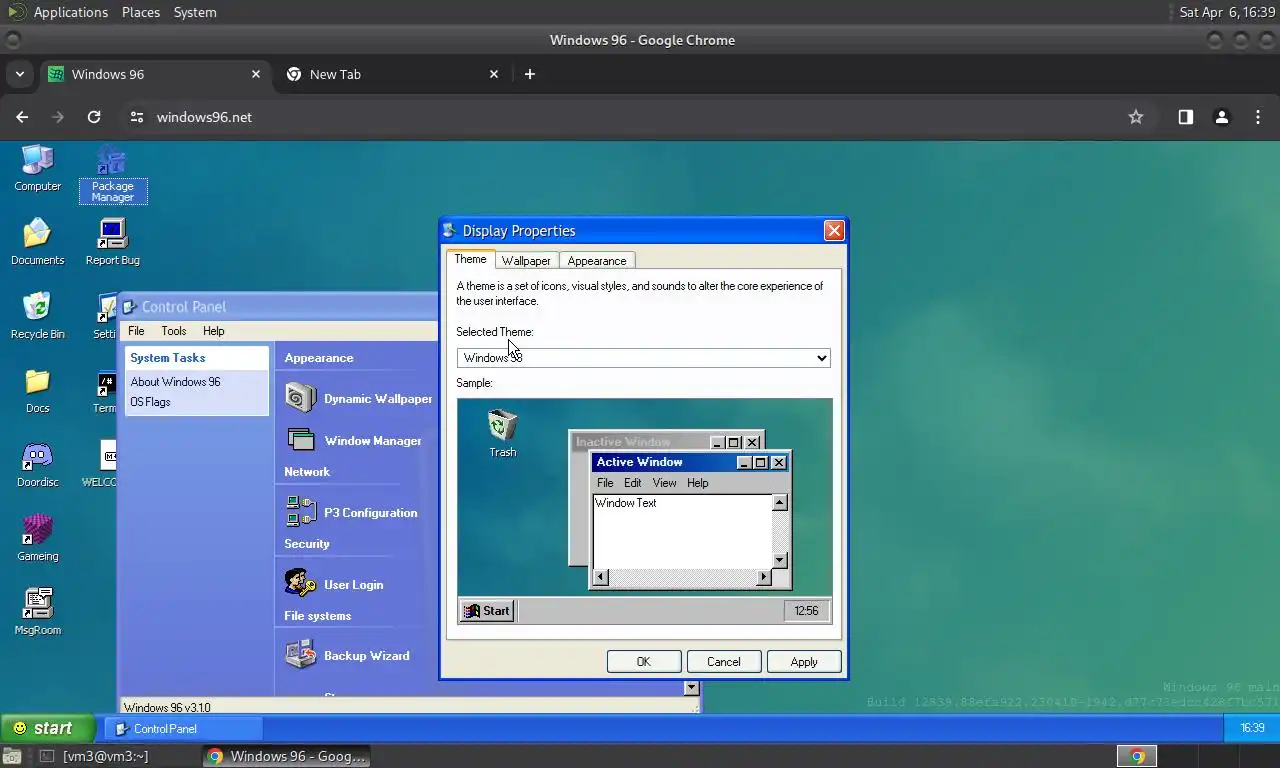This screenshot has width=1280, height=768.
Task: Click Control Panel taskbar button
Action: click(x=183, y=729)
